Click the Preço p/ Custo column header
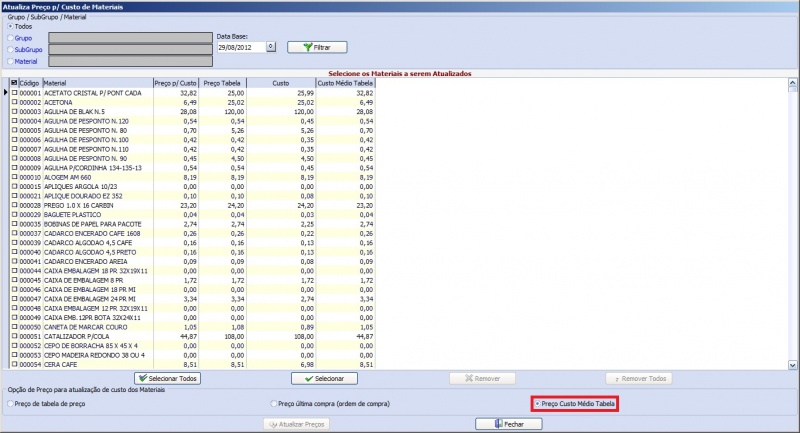 pos(176,83)
